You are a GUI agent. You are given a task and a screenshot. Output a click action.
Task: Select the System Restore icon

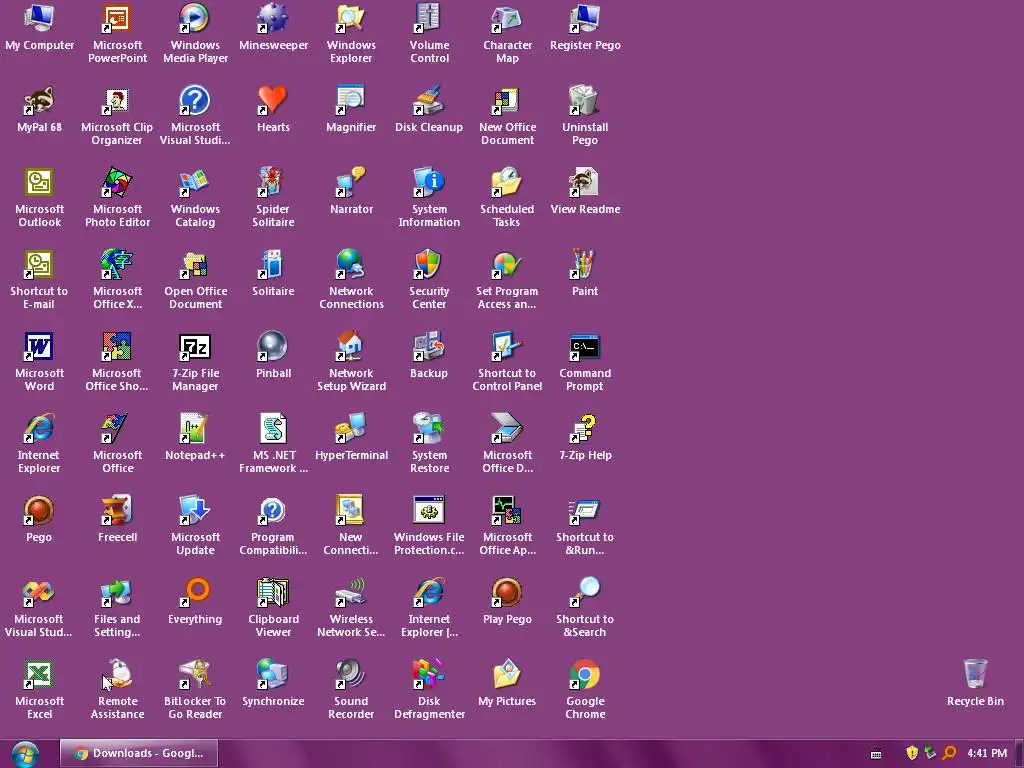[x=429, y=429]
